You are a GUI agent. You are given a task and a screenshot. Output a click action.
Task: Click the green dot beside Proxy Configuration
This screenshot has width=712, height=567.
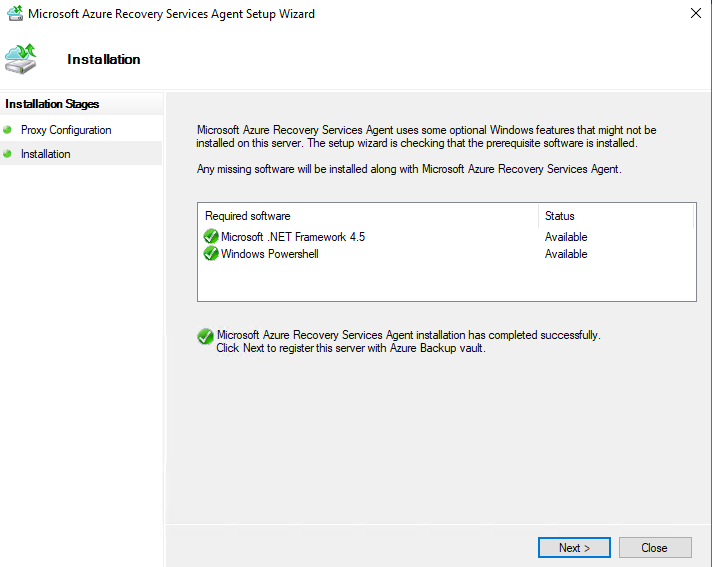(x=7, y=130)
